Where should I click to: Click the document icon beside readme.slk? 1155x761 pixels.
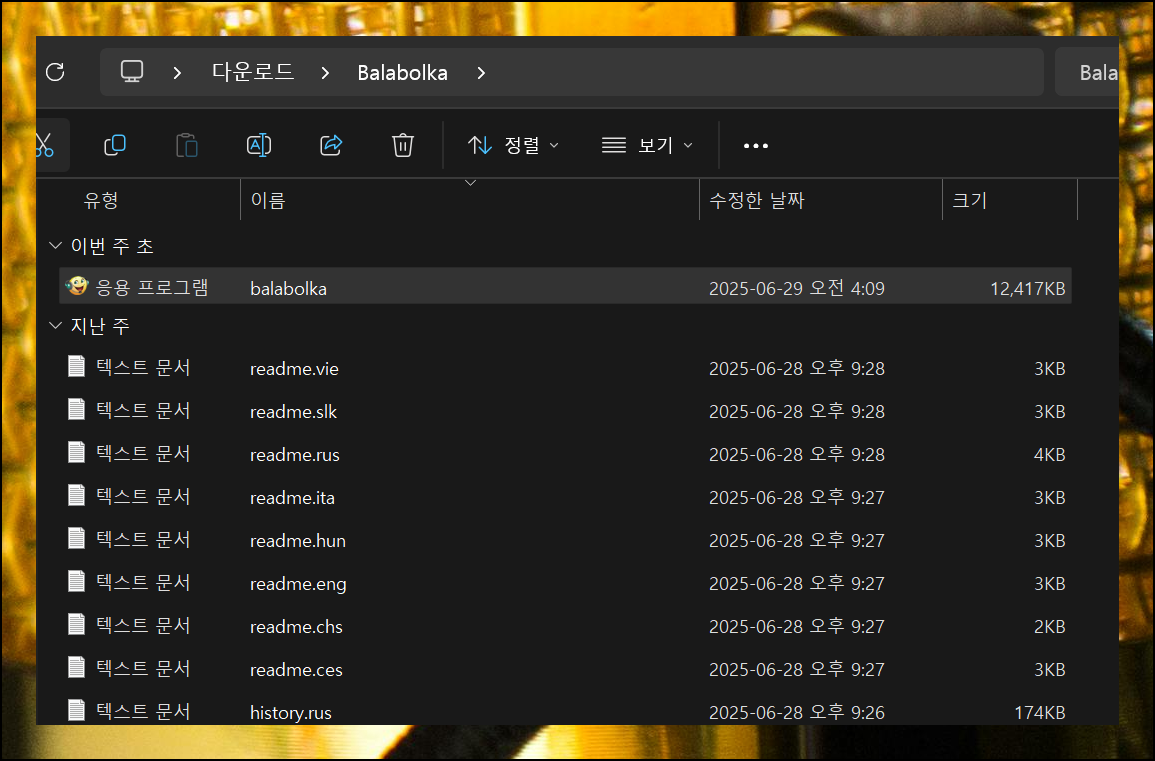coord(77,409)
